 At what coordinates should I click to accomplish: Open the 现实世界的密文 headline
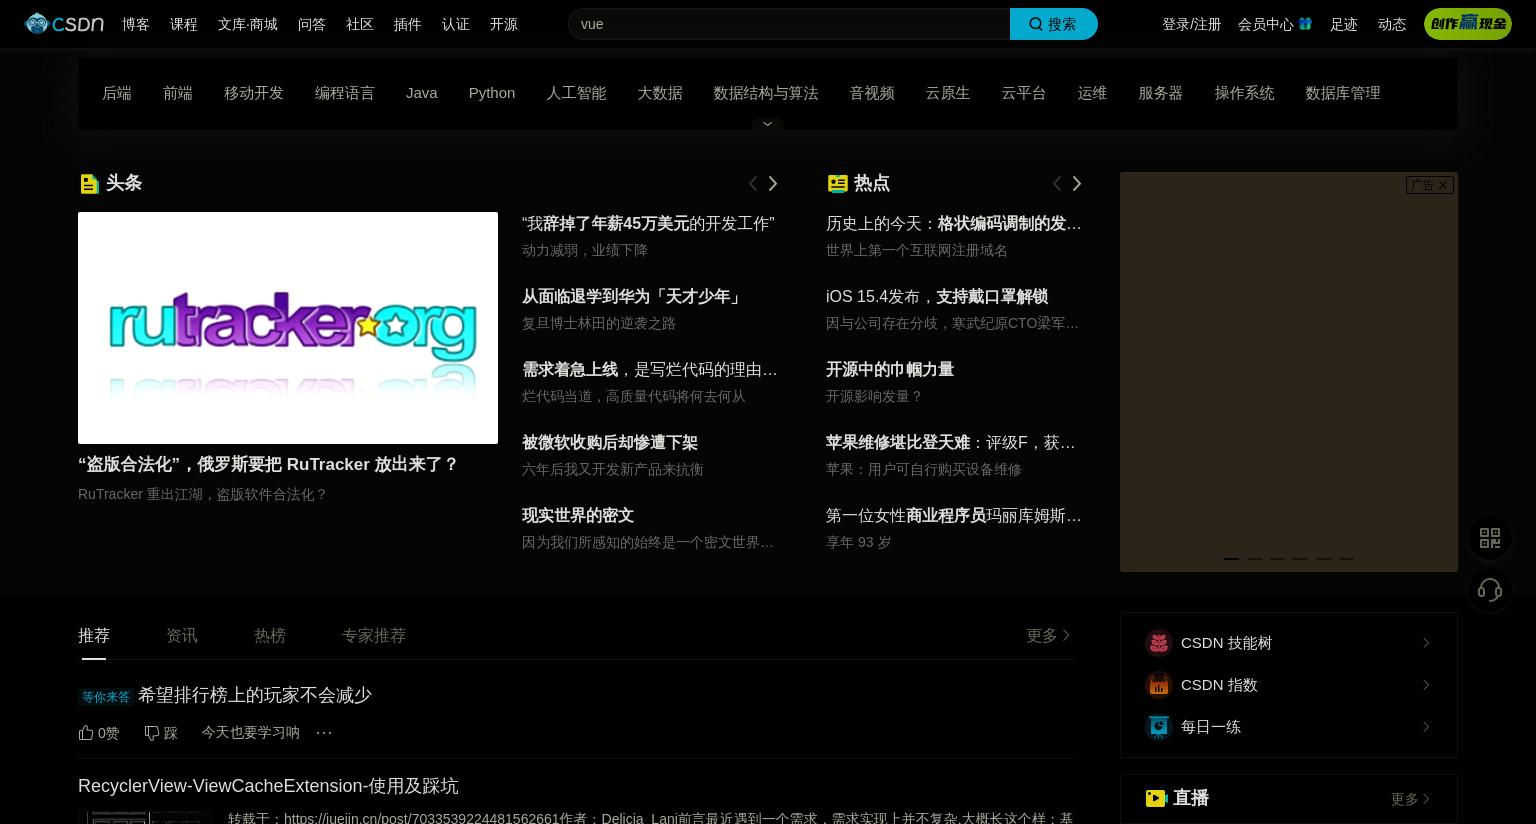(x=578, y=515)
